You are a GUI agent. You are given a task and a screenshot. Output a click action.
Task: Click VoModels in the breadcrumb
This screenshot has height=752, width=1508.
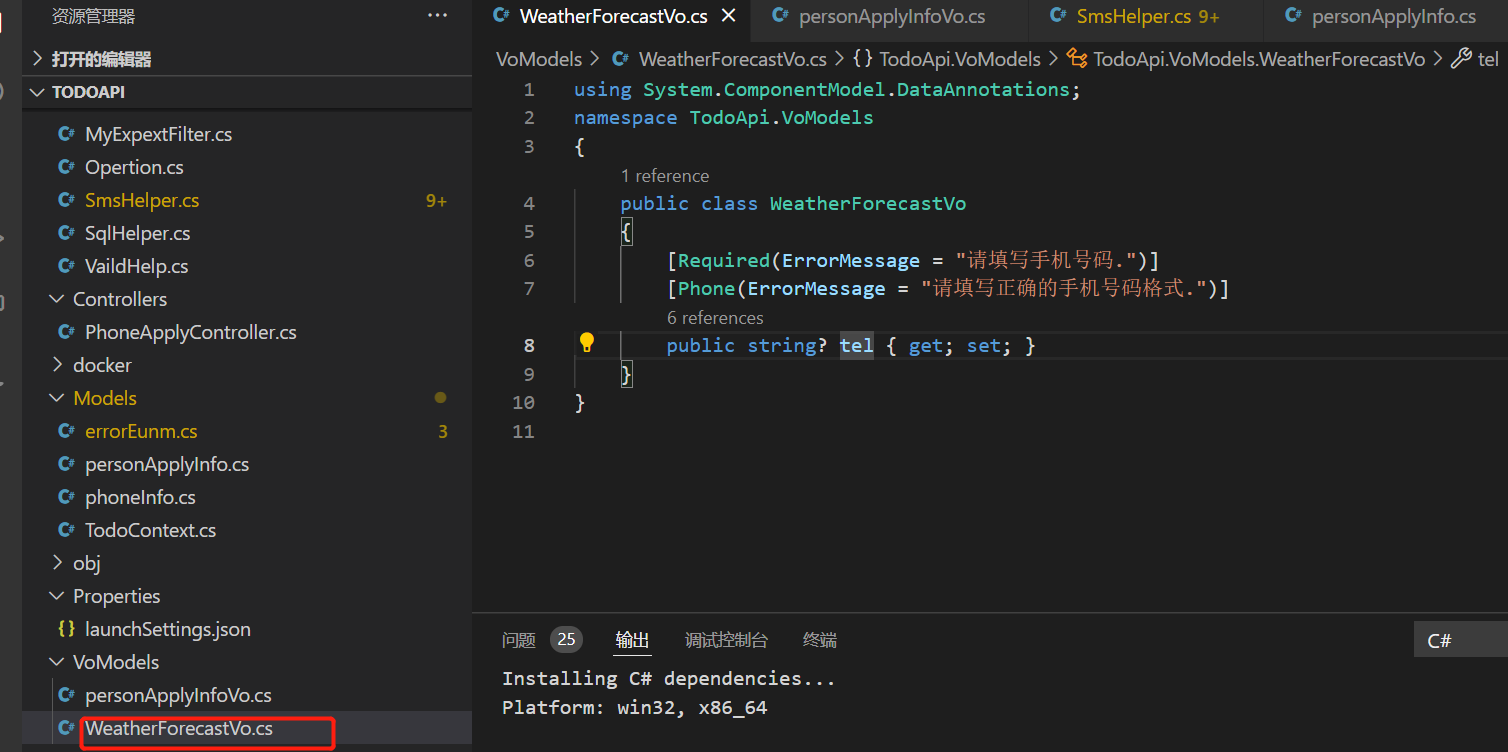click(539, 59)
